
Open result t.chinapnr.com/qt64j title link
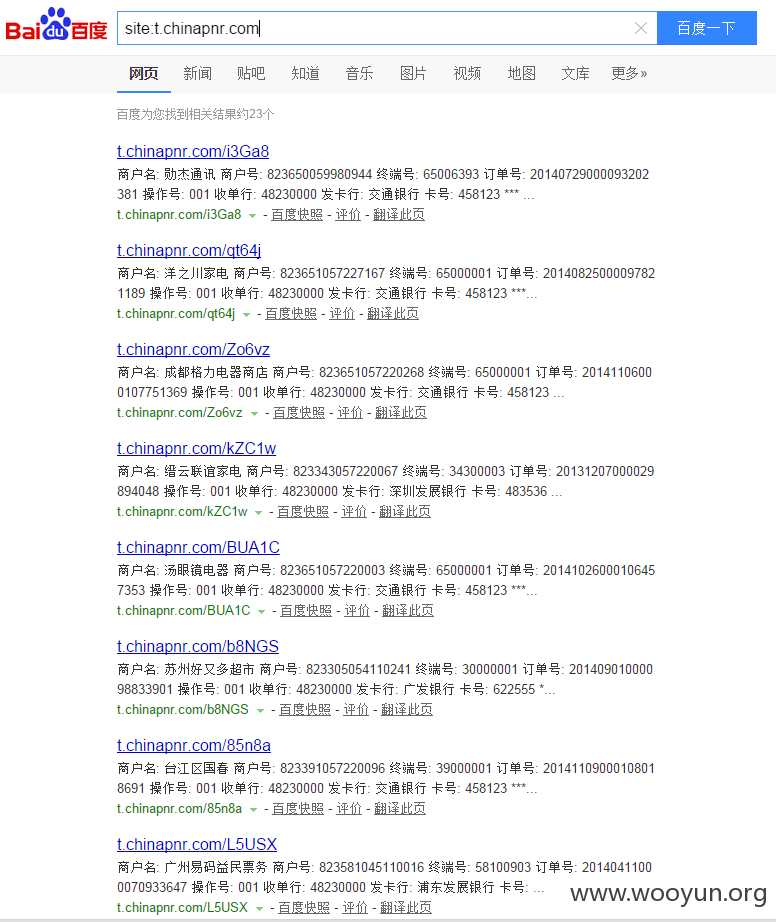click(x=189, y=250)
